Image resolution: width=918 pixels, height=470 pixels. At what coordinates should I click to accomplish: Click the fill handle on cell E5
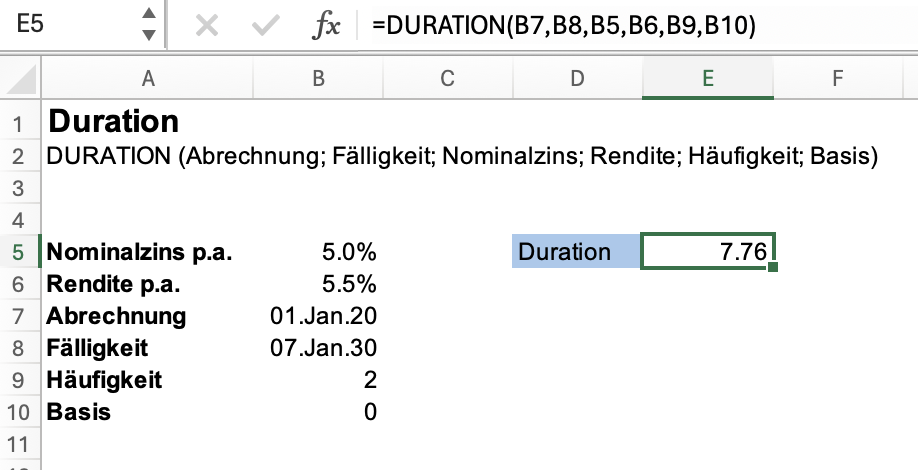(x=773, y=267)
